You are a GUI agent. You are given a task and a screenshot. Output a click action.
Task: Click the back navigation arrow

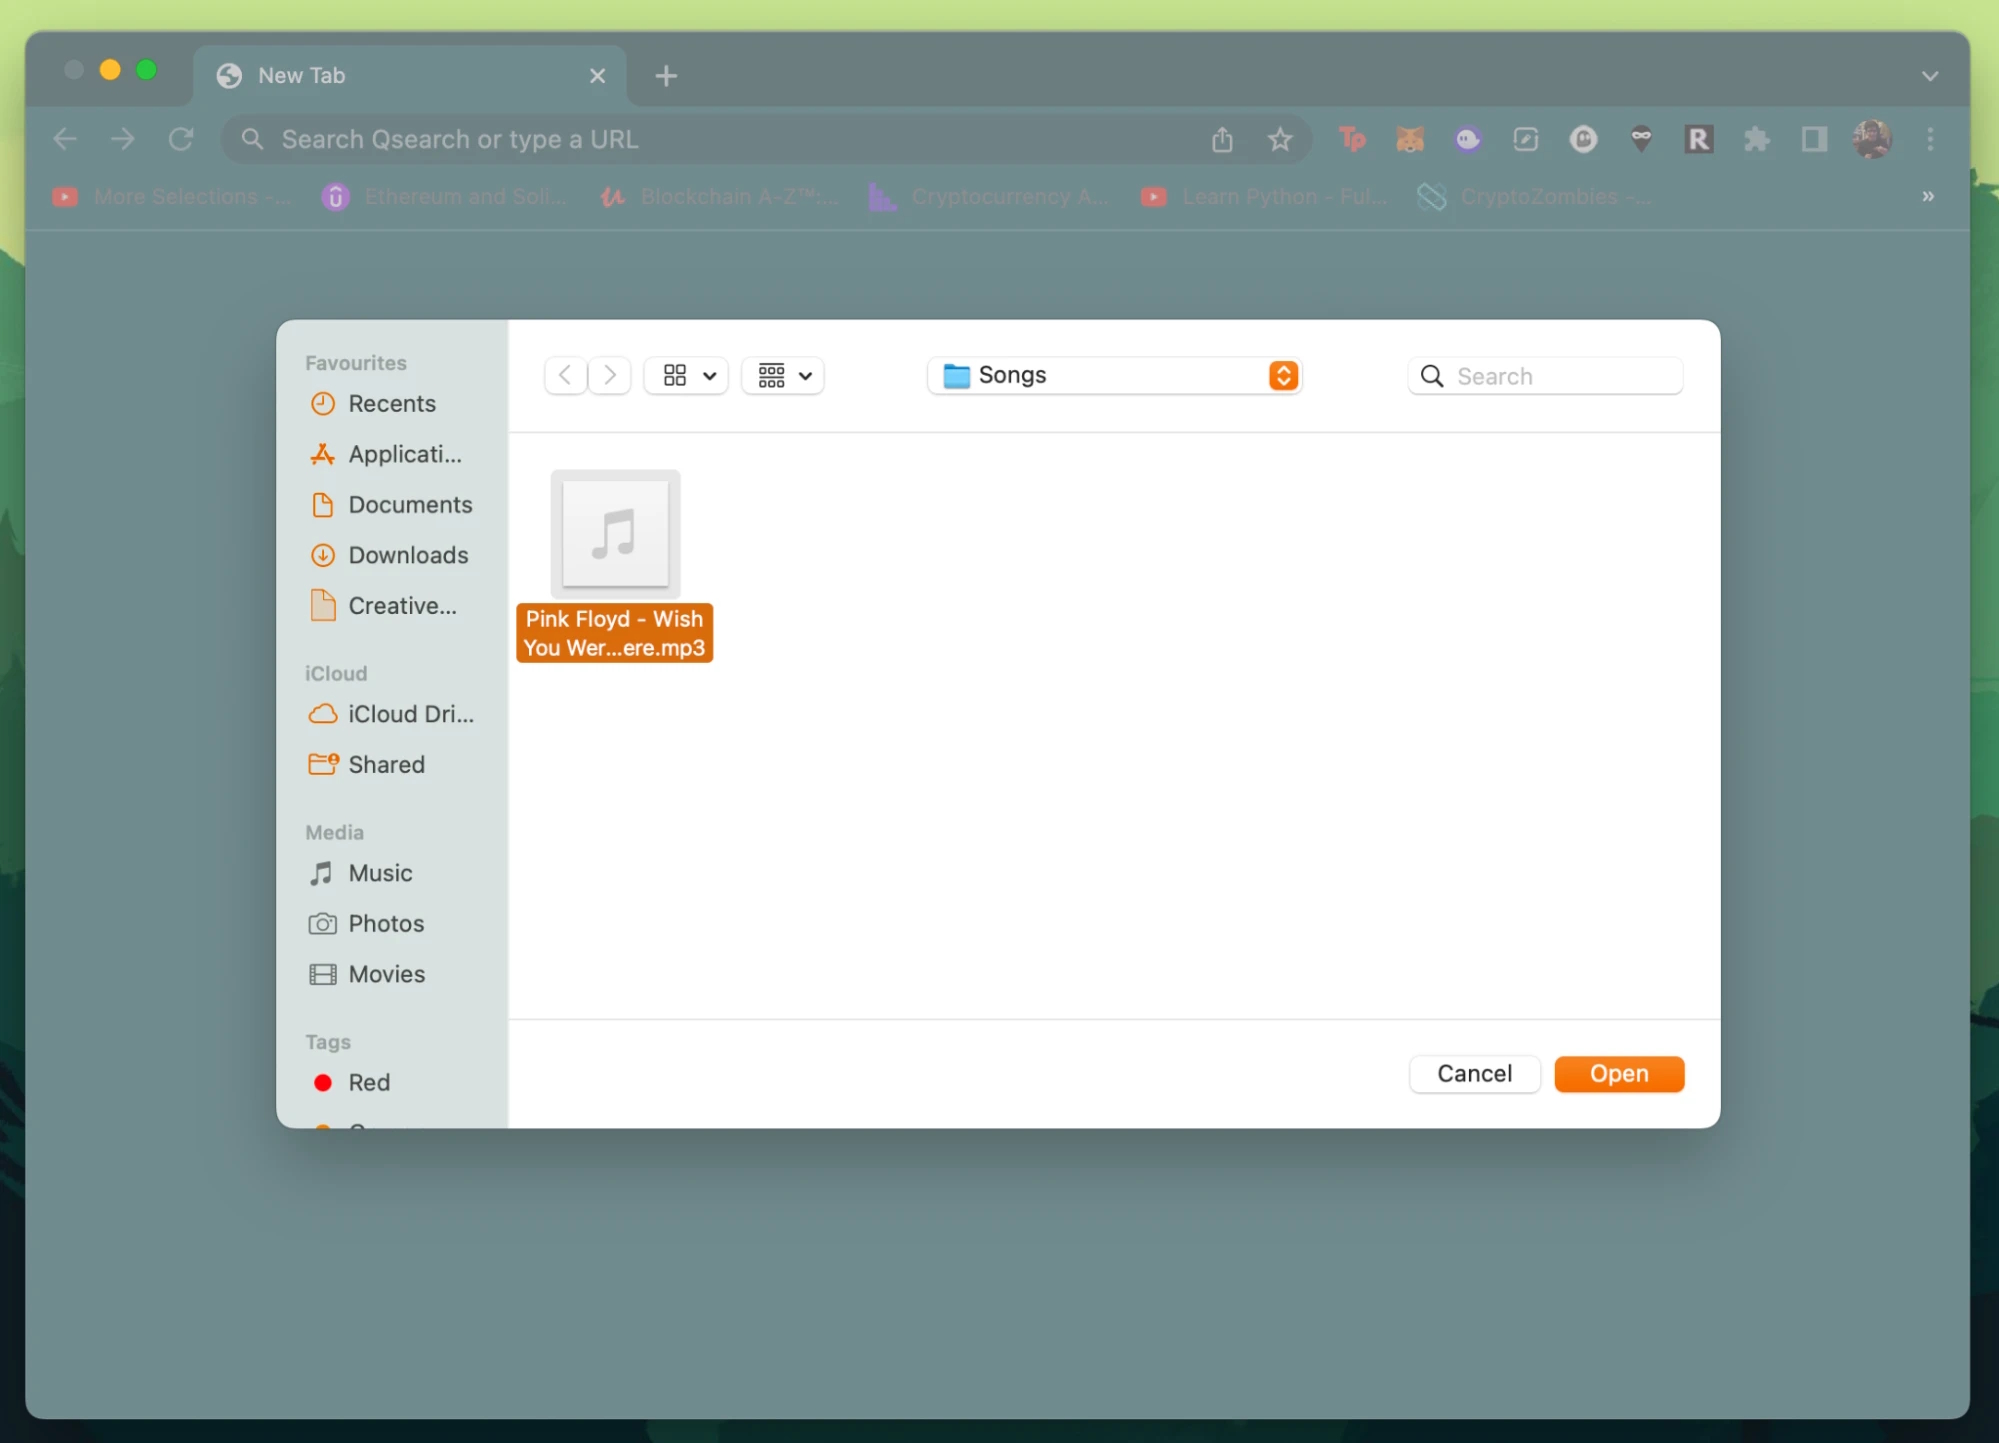[64, 139]
